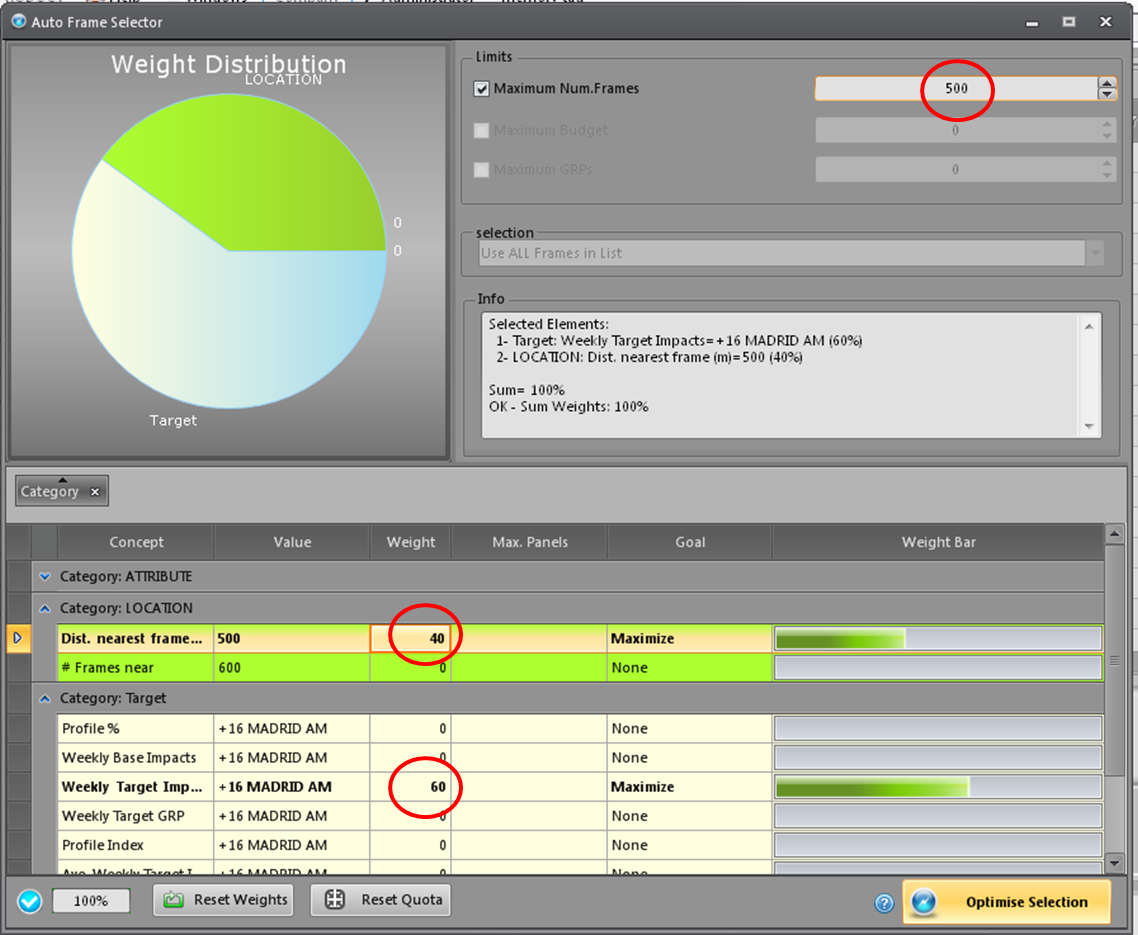This screenshot has width=1138, height=935.
Task: Collapse the Category: Target group
Action: [44, 698]
